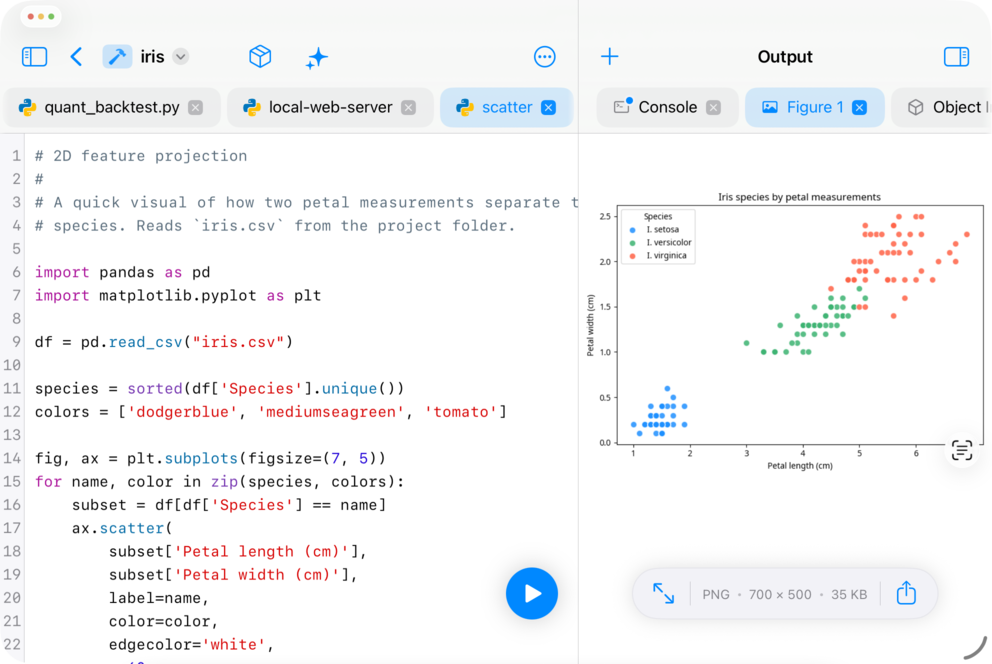Click 'iris.csv' string on line 9
Image resolution: width=992 pixels, height=664 pixels.
click(x=238, y=342)
